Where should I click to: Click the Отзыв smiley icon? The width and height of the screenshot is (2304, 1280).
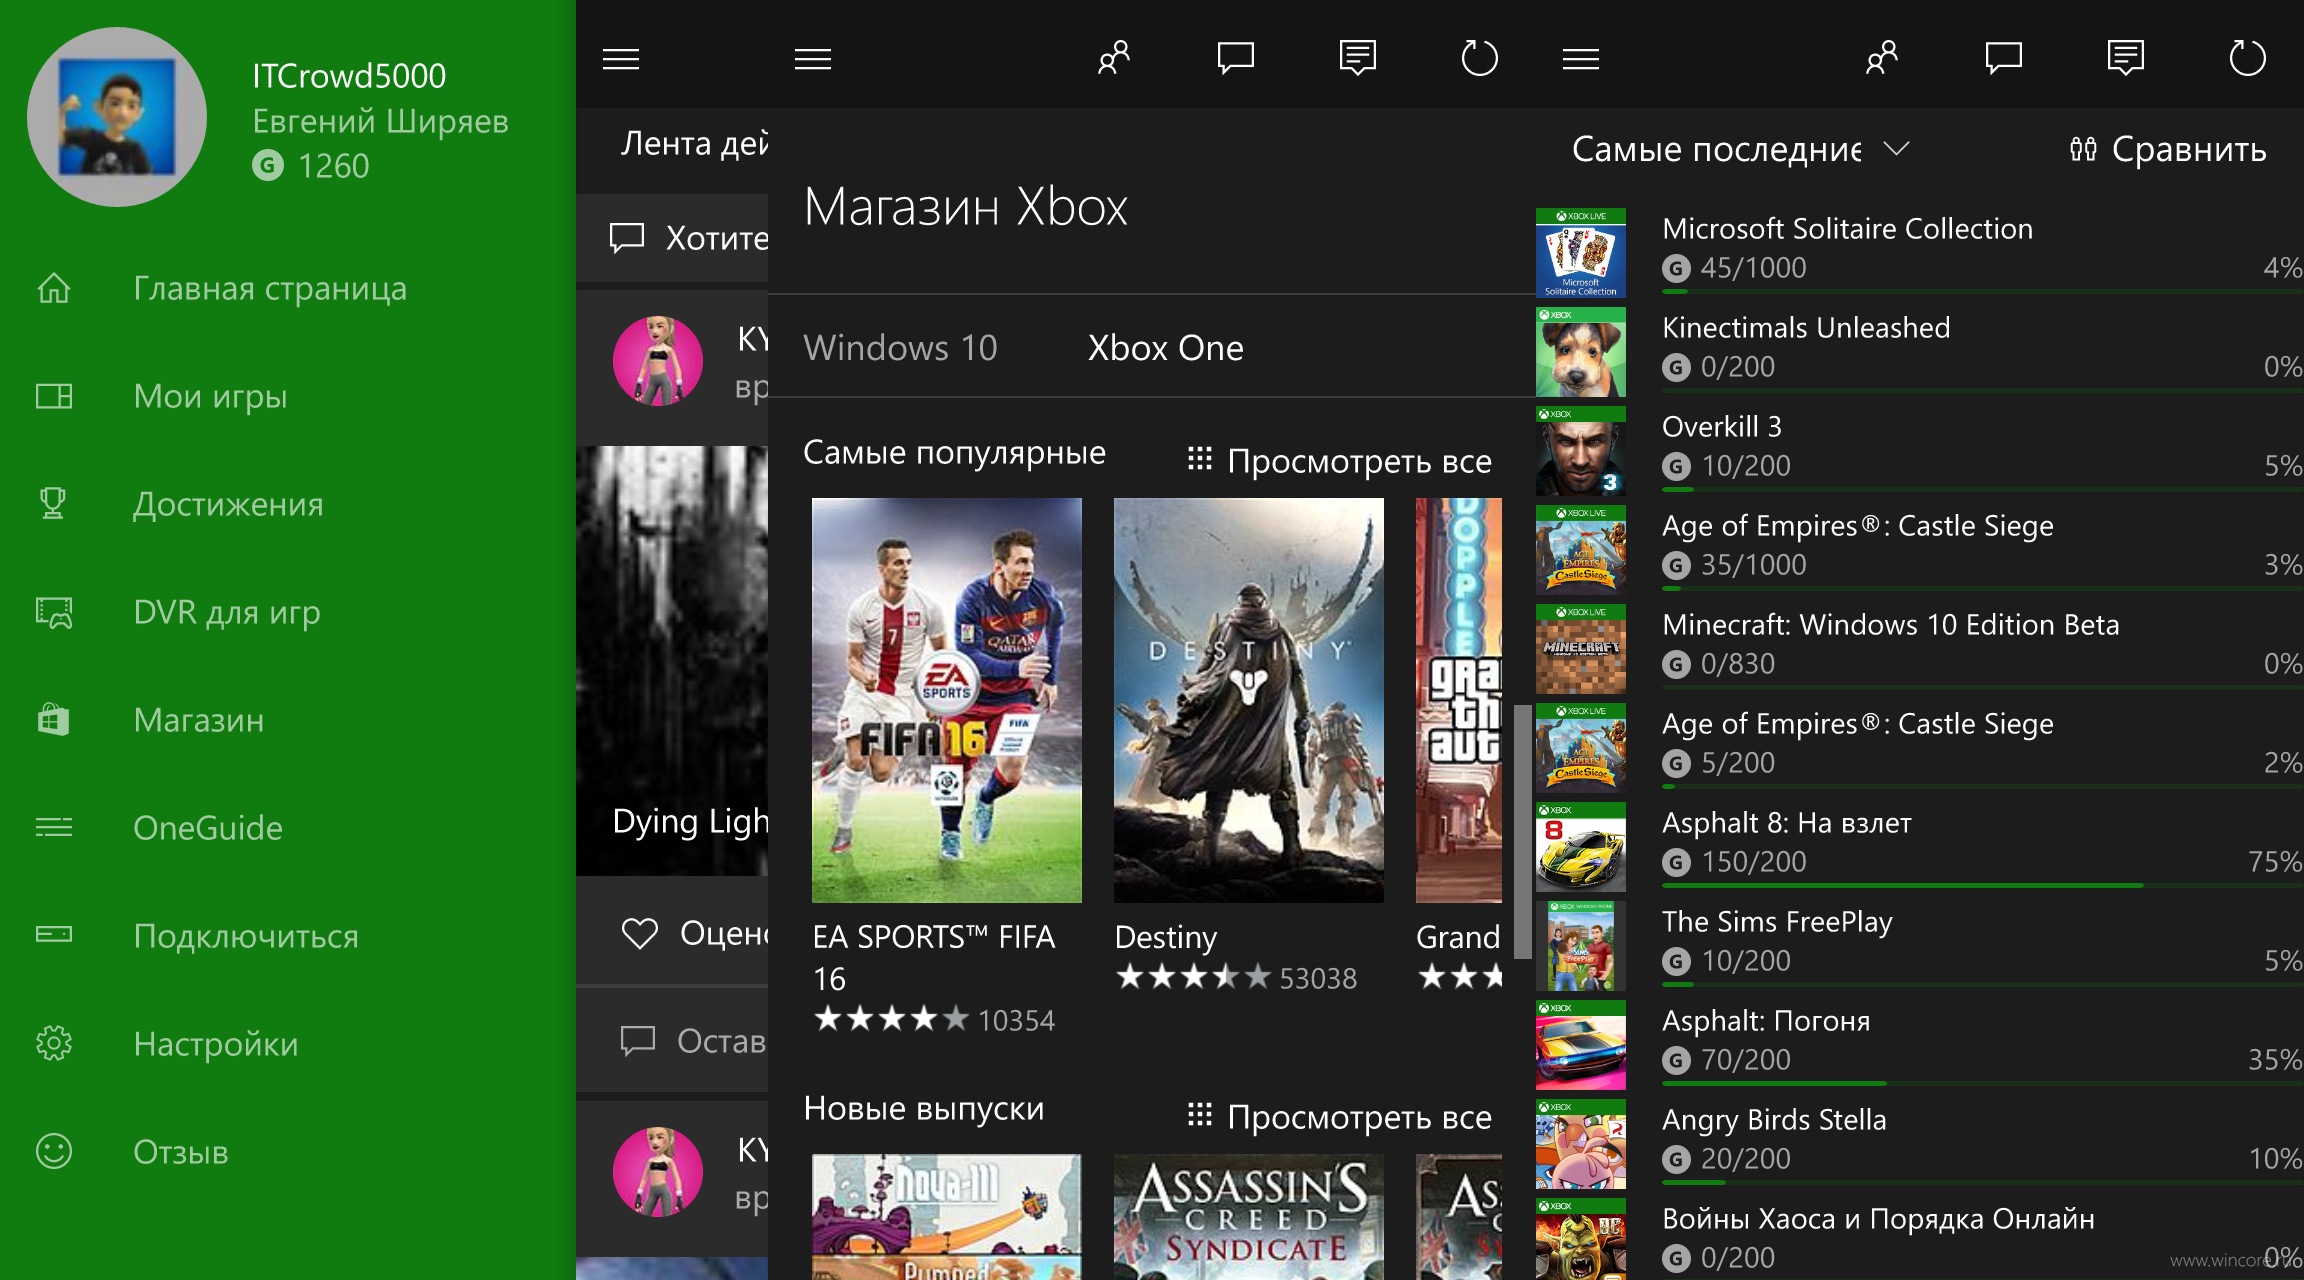[x=54, y=1151]
